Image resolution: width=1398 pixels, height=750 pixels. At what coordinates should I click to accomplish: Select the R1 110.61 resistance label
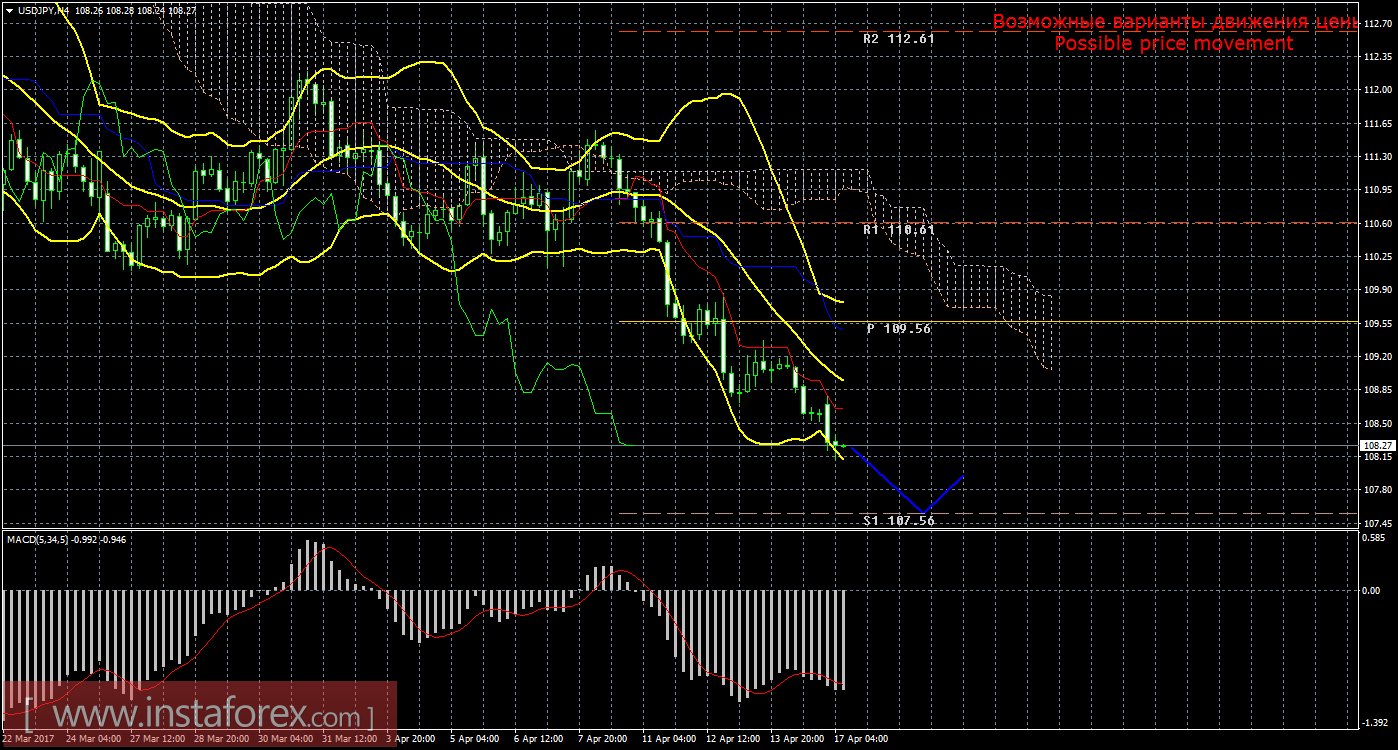[898, 230]
